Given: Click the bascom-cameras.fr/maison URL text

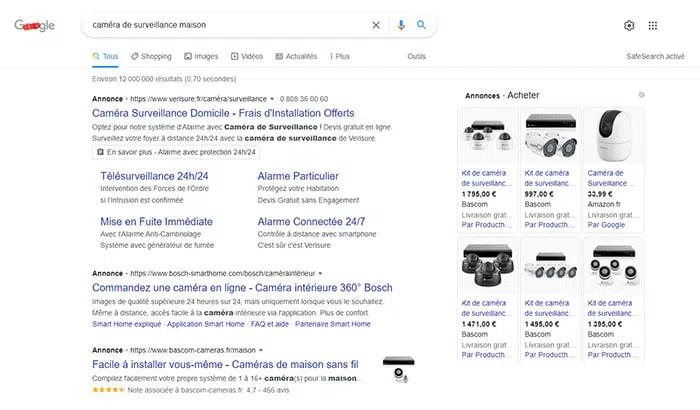Looking at the screenshot, I should pyautogui.click(x=193, y=350).
